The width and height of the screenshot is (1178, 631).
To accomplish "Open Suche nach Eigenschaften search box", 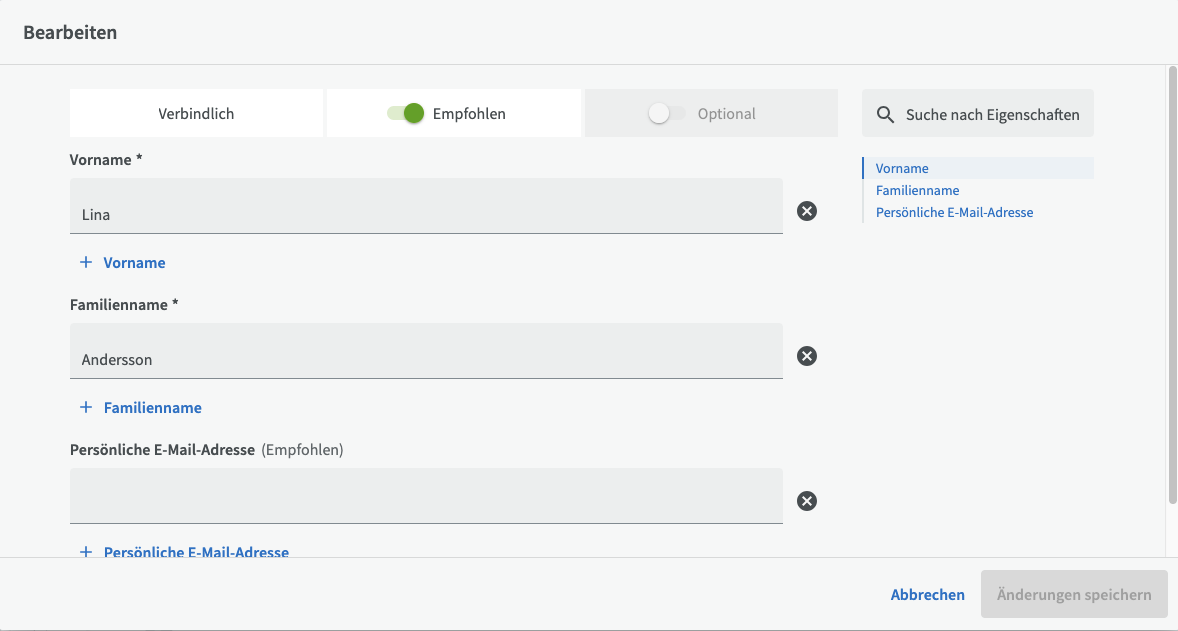I will tap(991, 115).
